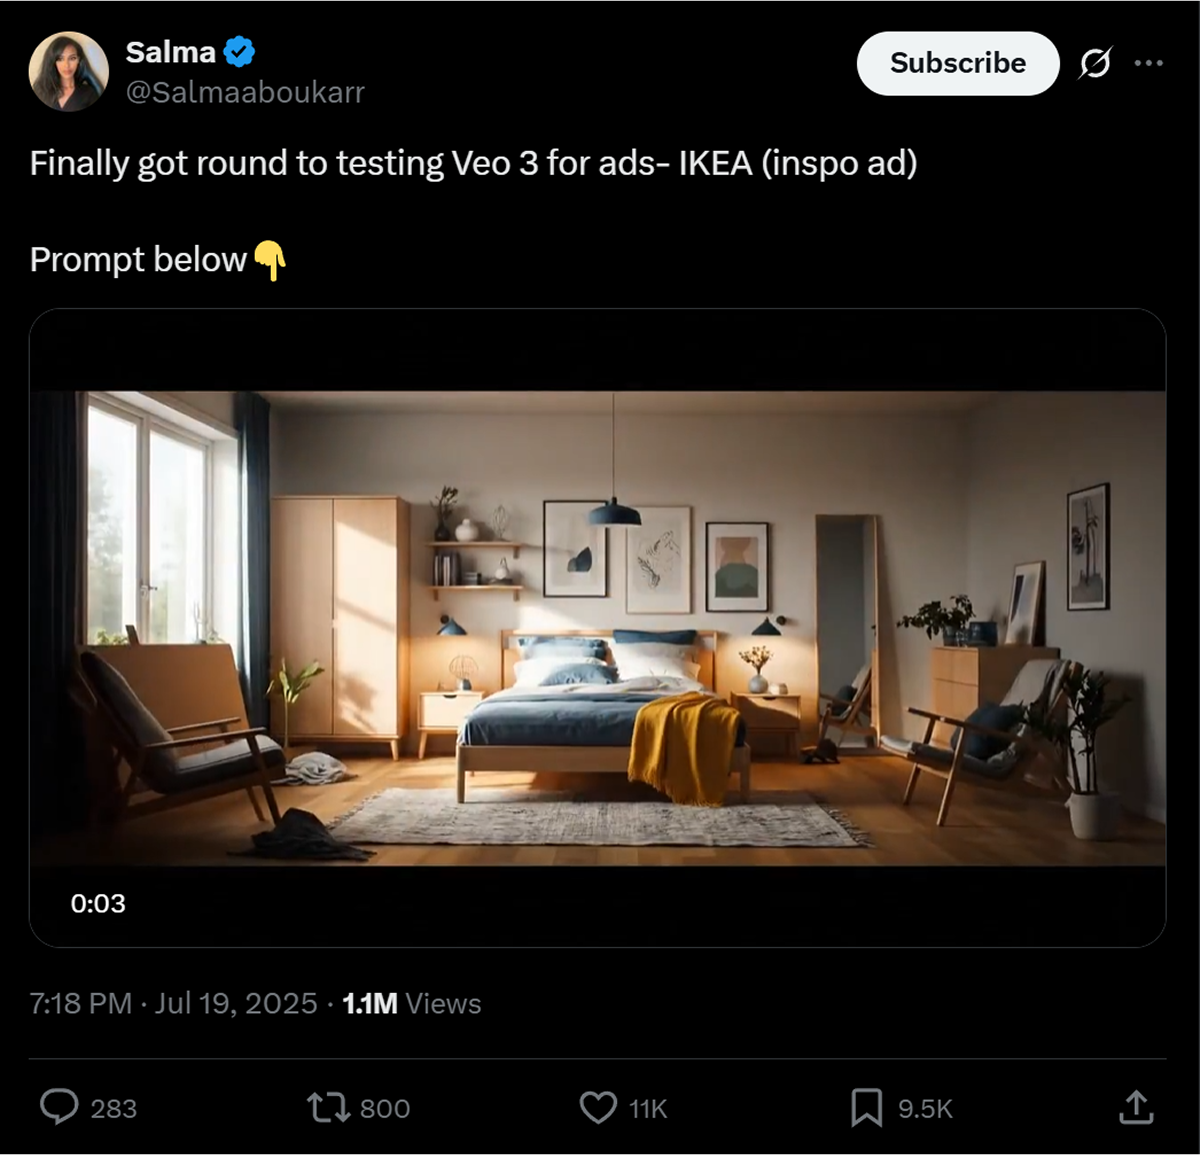
Task: Open the three-dot More options menu
Action: point(1148,63)
